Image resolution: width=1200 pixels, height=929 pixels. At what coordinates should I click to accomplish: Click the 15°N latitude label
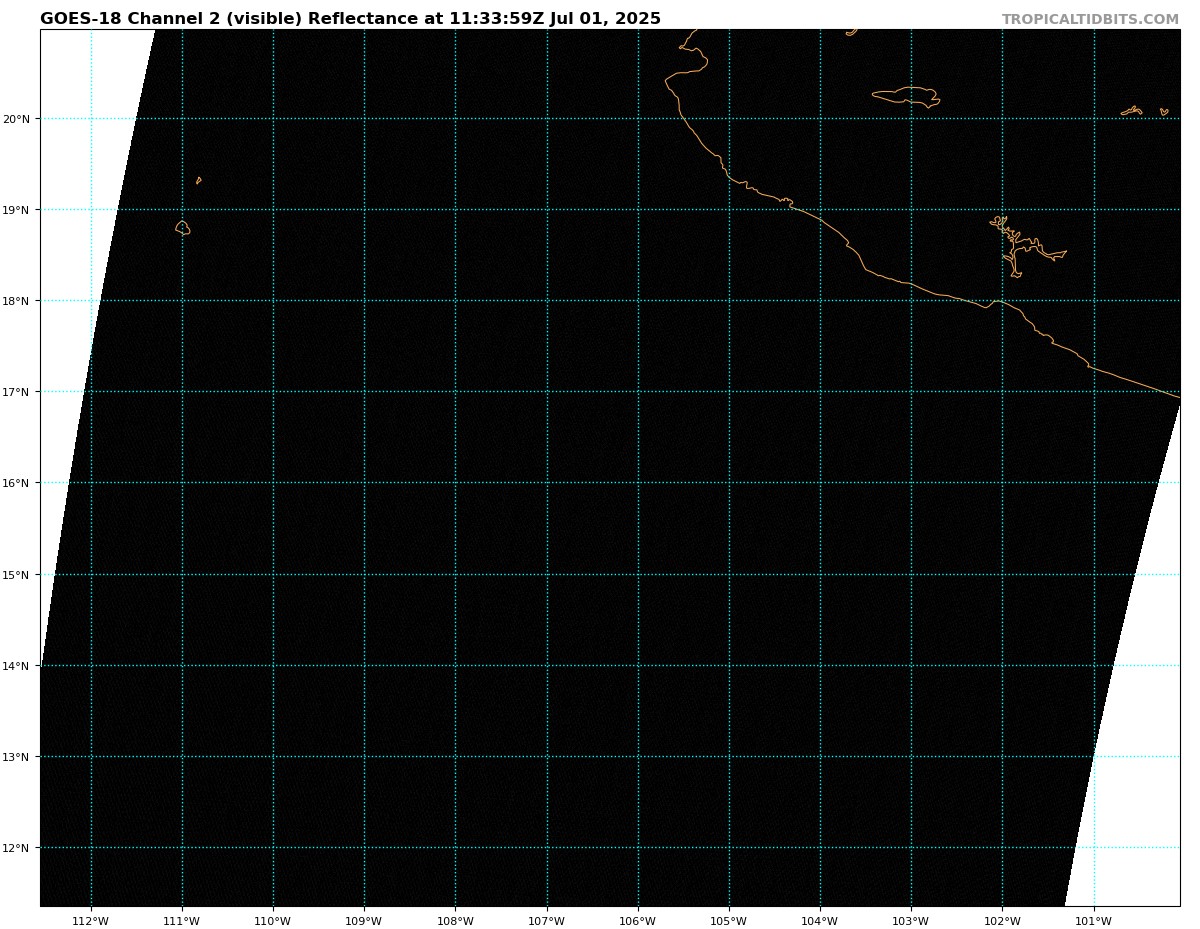pyautogui.click(x=16, y=575)
